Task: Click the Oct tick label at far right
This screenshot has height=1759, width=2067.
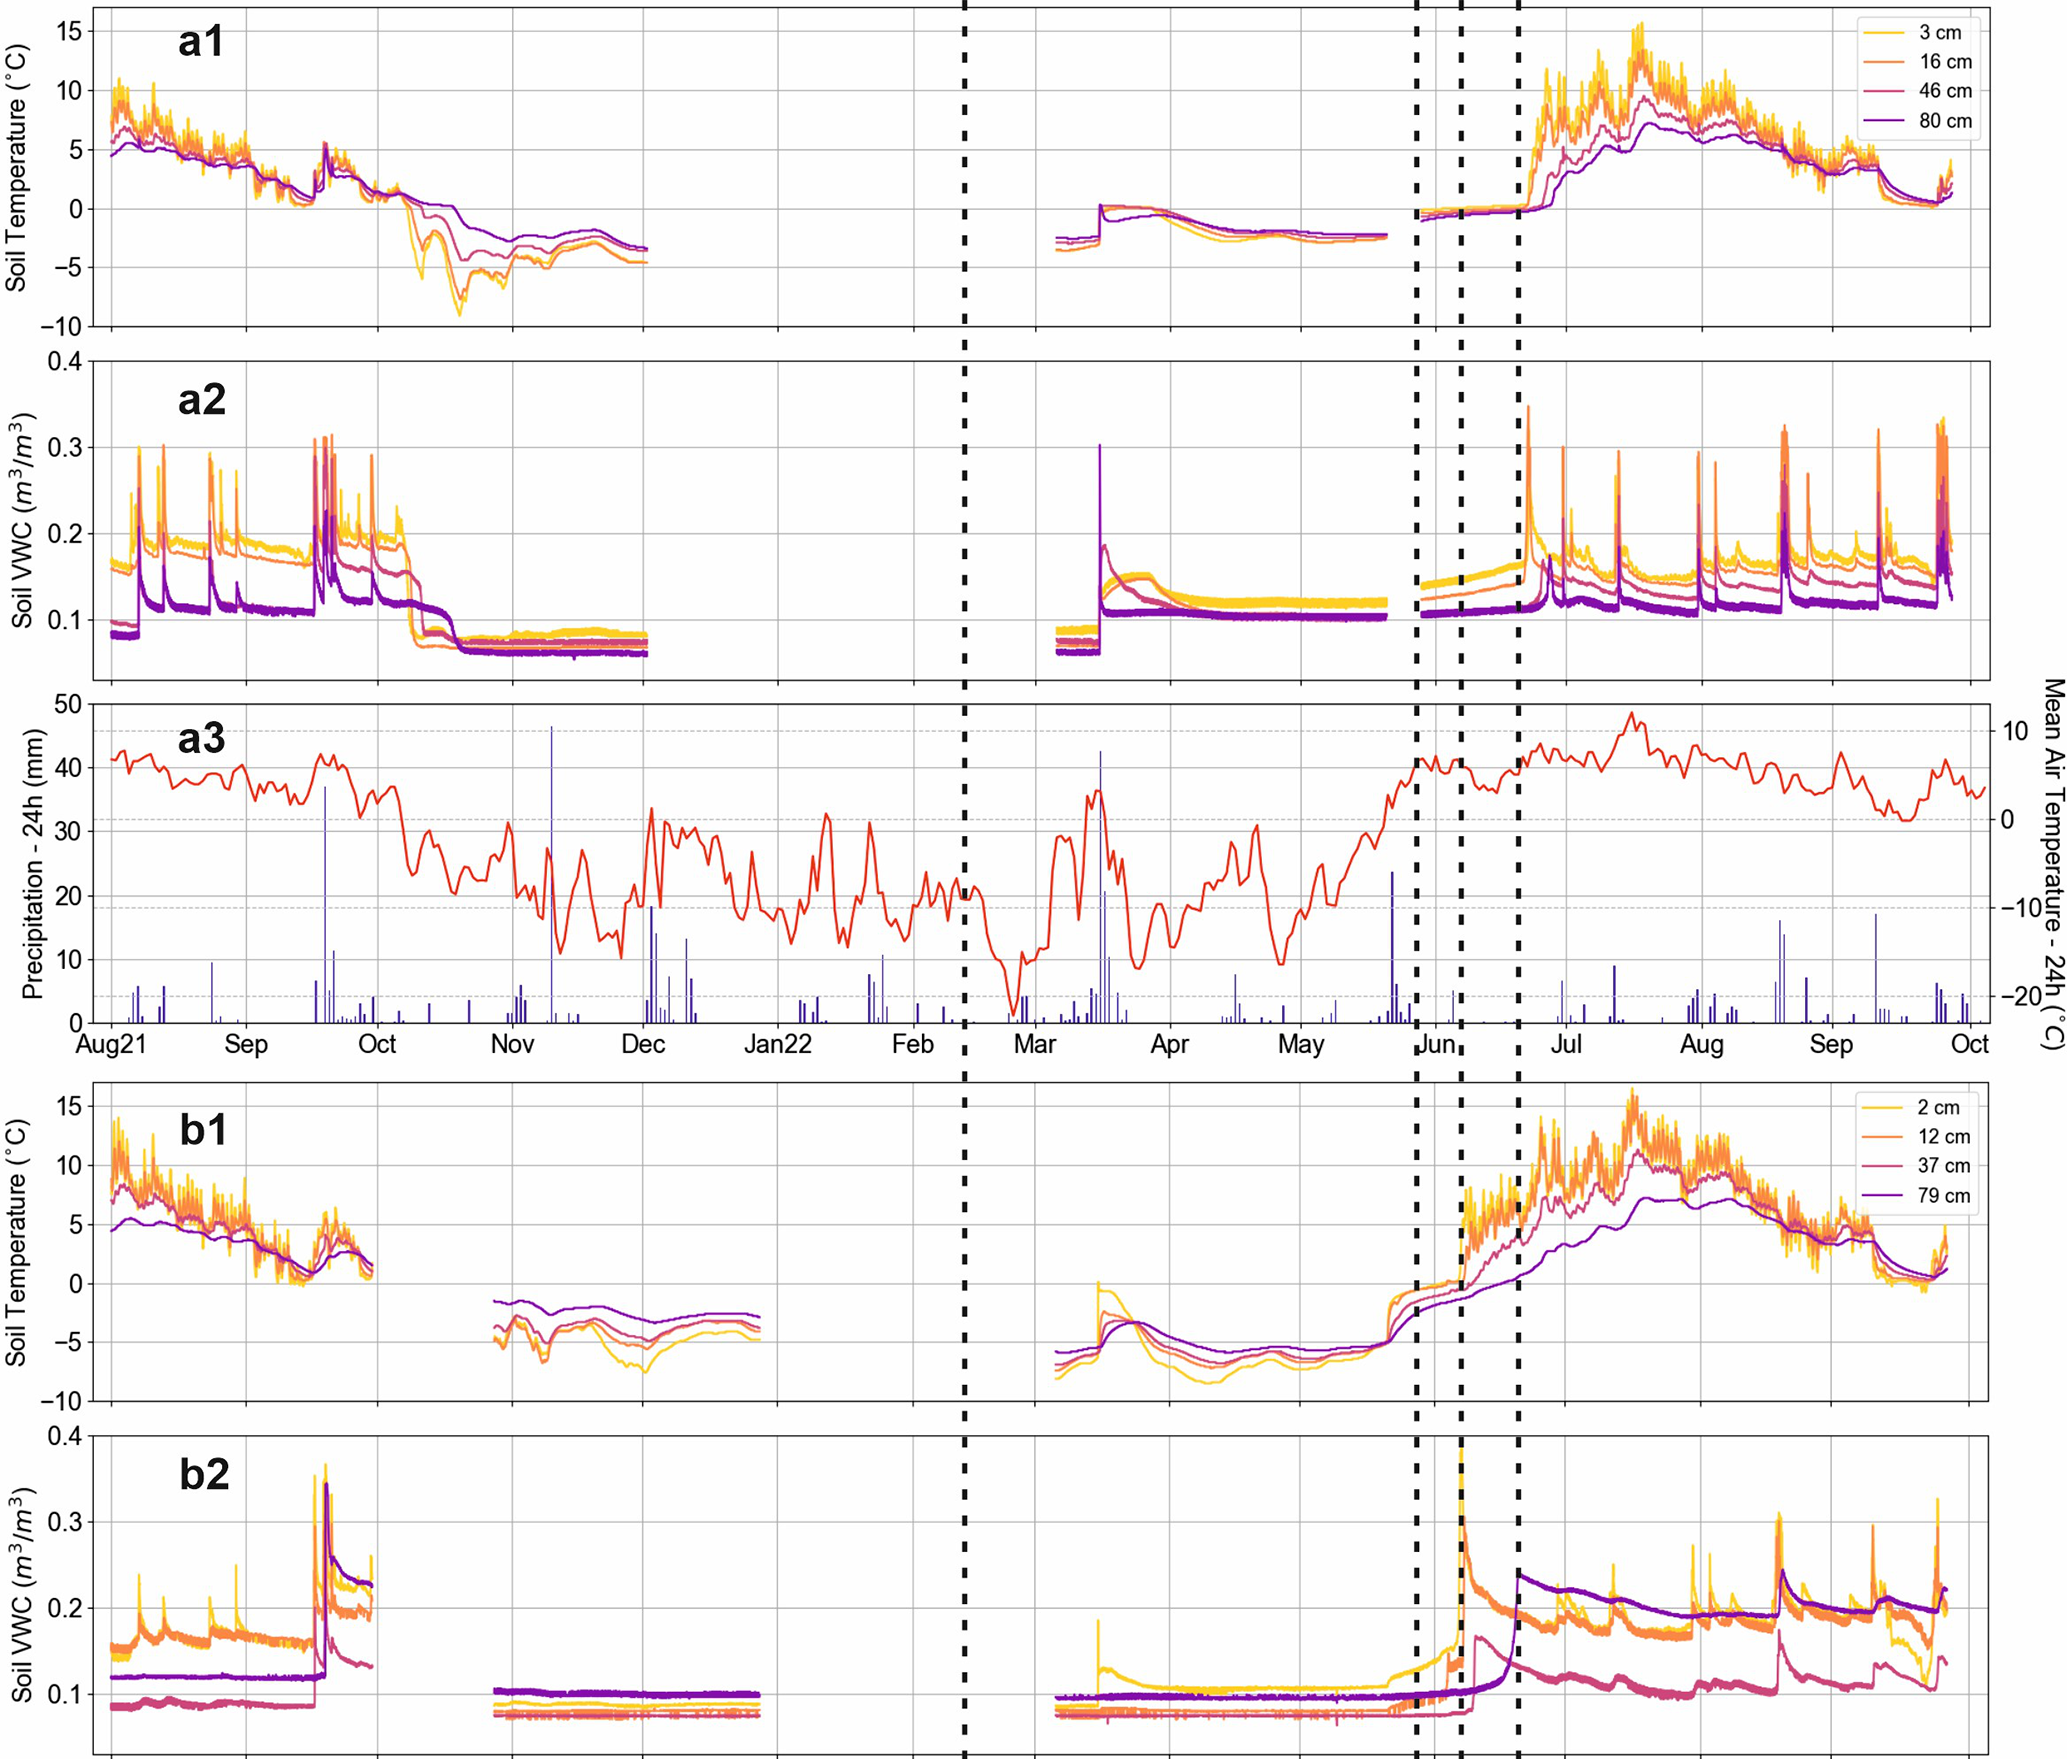Action: (x=1969, y=1045)
